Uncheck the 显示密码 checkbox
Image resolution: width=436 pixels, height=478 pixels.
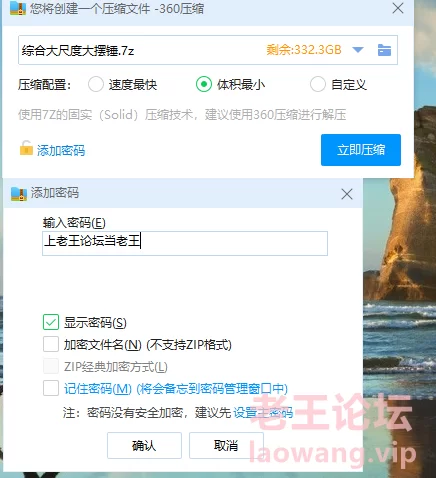click(x=51, y=322)
